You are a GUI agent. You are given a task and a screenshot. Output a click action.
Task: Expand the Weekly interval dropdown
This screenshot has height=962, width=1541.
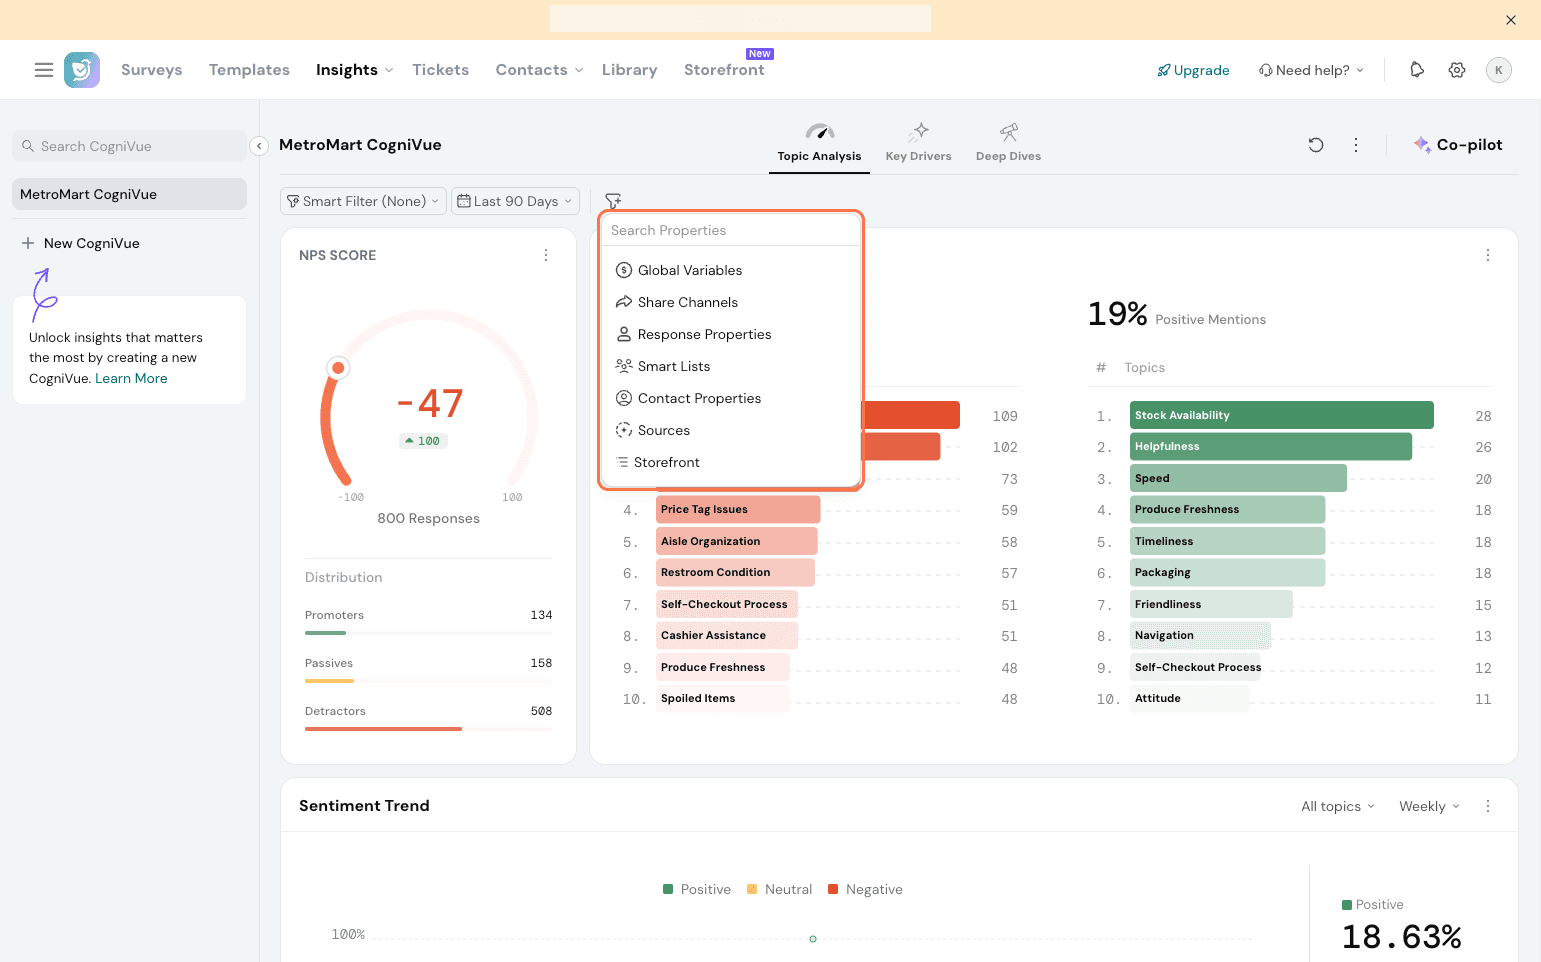point(1429,806)
